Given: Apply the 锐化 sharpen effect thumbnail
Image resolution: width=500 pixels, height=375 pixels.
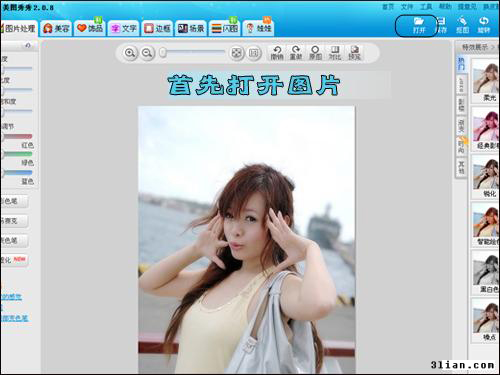Looking at the screenshot, I should click(485, 177).
